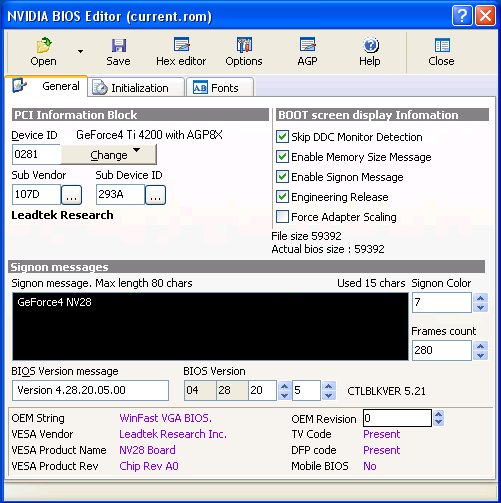Uncheck Skip DDC Monitor Detection
Image resolution: width=501 pixels, height=503 pixels.
[x=282, y=137]
